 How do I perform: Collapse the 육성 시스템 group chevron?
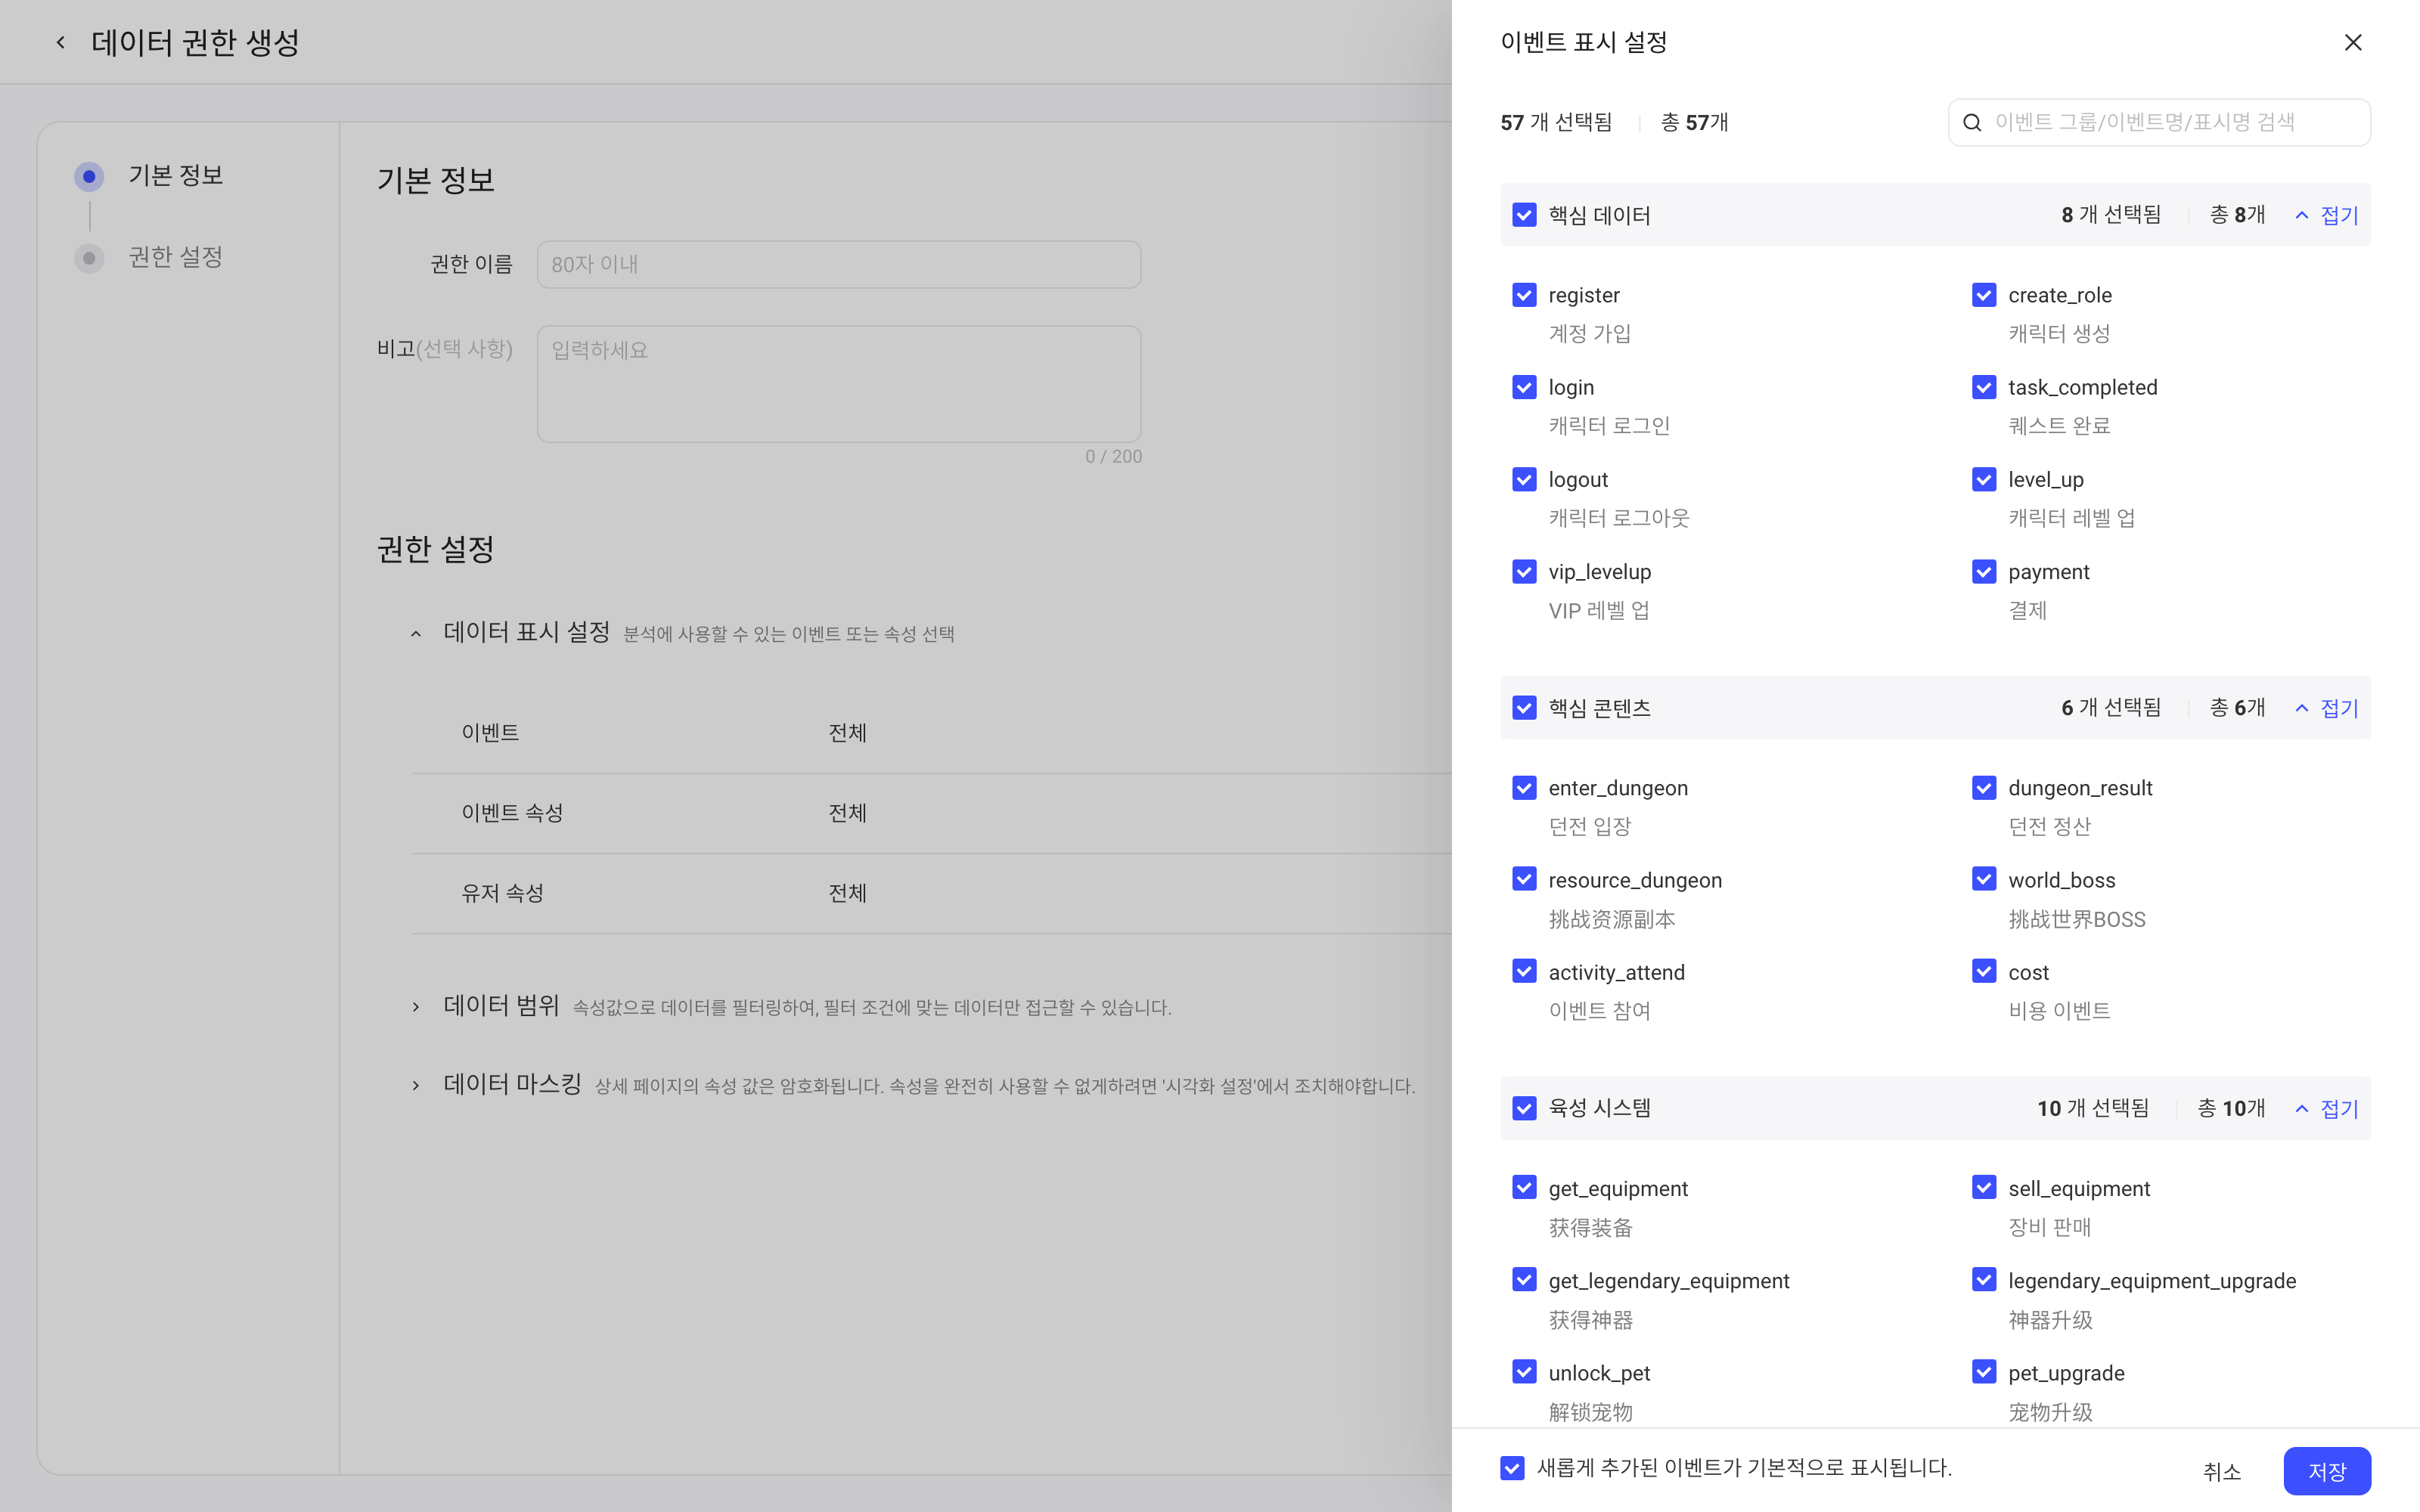(2302, 1108)
